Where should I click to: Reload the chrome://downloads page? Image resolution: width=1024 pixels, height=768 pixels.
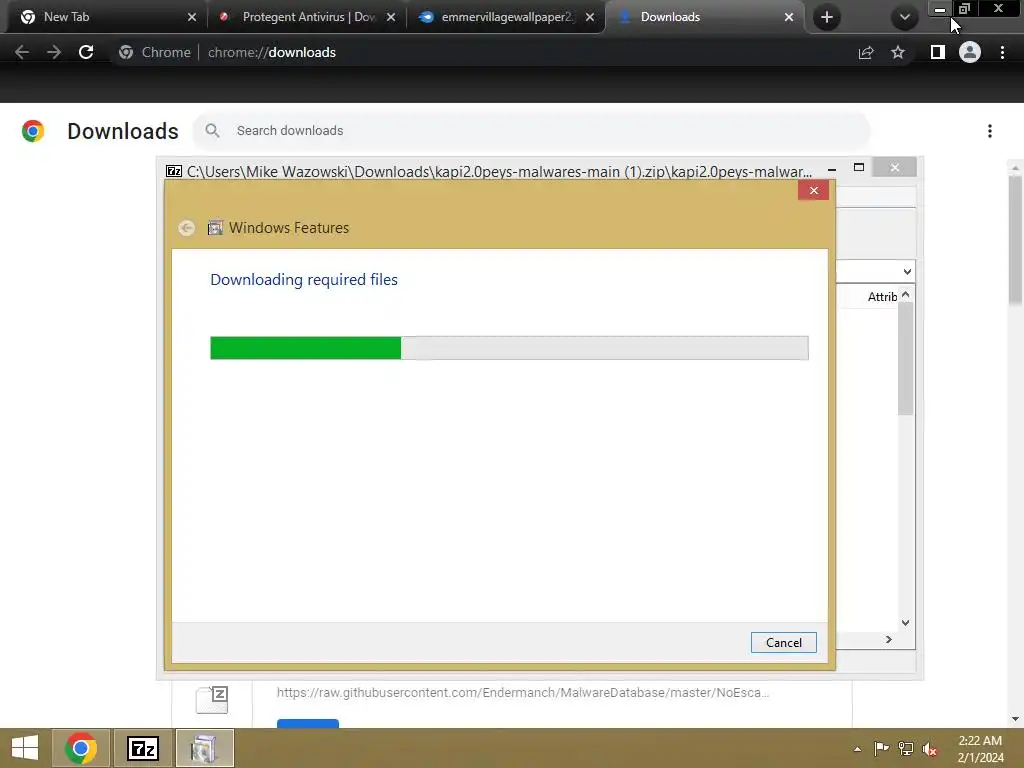tap(86, 52)
